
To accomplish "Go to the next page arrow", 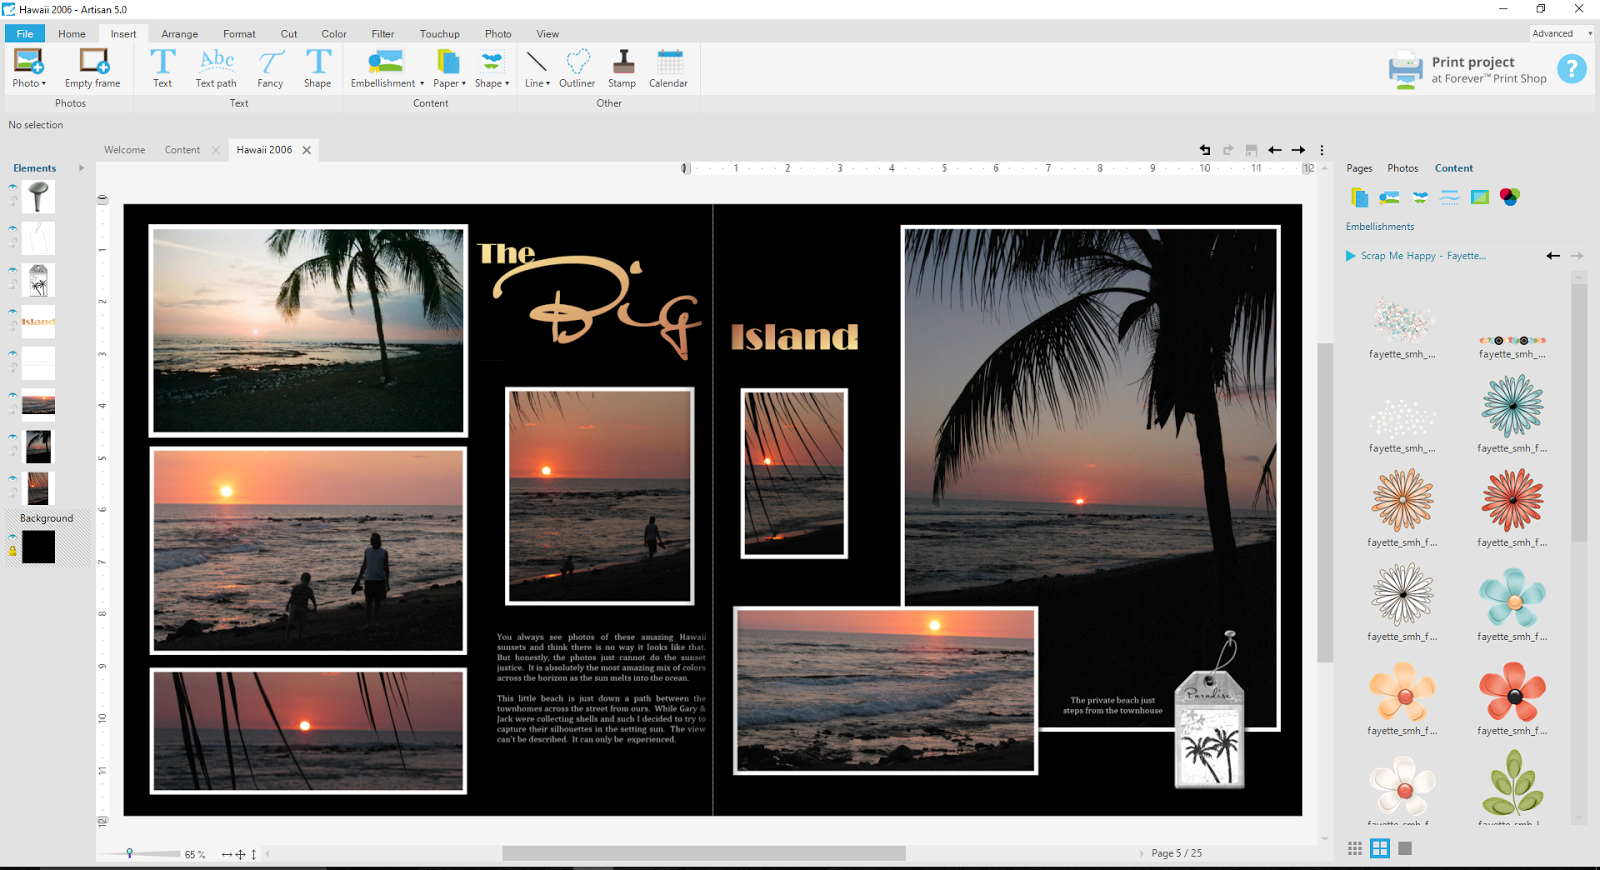I will pos(1299,150).
